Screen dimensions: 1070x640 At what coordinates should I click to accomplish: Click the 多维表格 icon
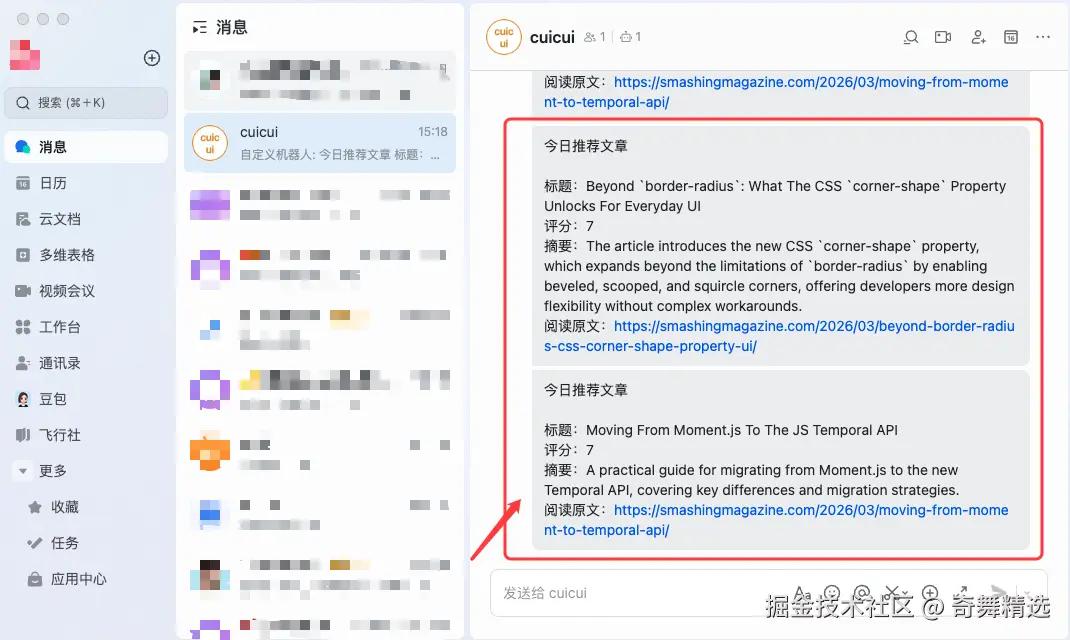pyautogui.click(x=23, y=255)
